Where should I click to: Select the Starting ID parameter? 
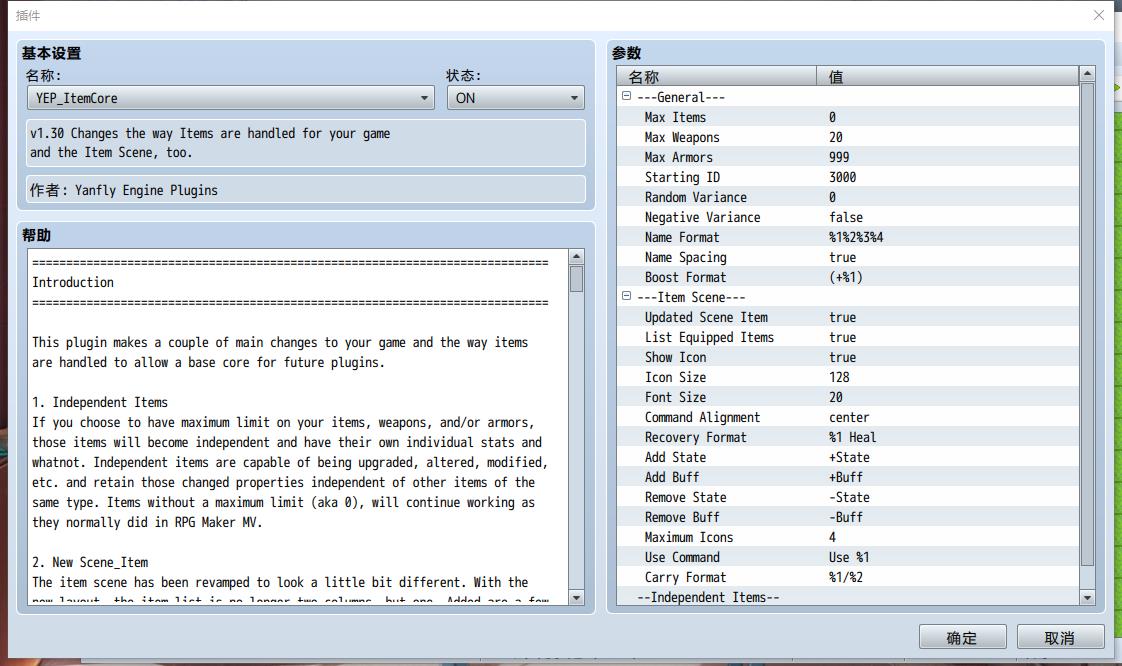click(848, 177)
